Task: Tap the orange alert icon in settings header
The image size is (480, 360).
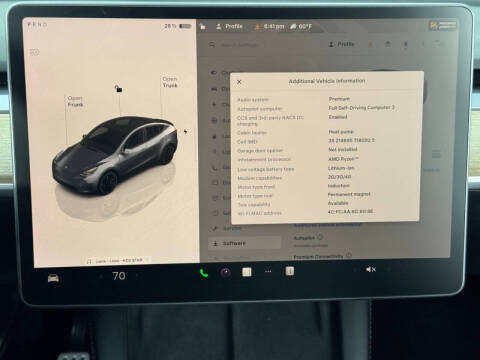Action: click(x=370, y=44)
